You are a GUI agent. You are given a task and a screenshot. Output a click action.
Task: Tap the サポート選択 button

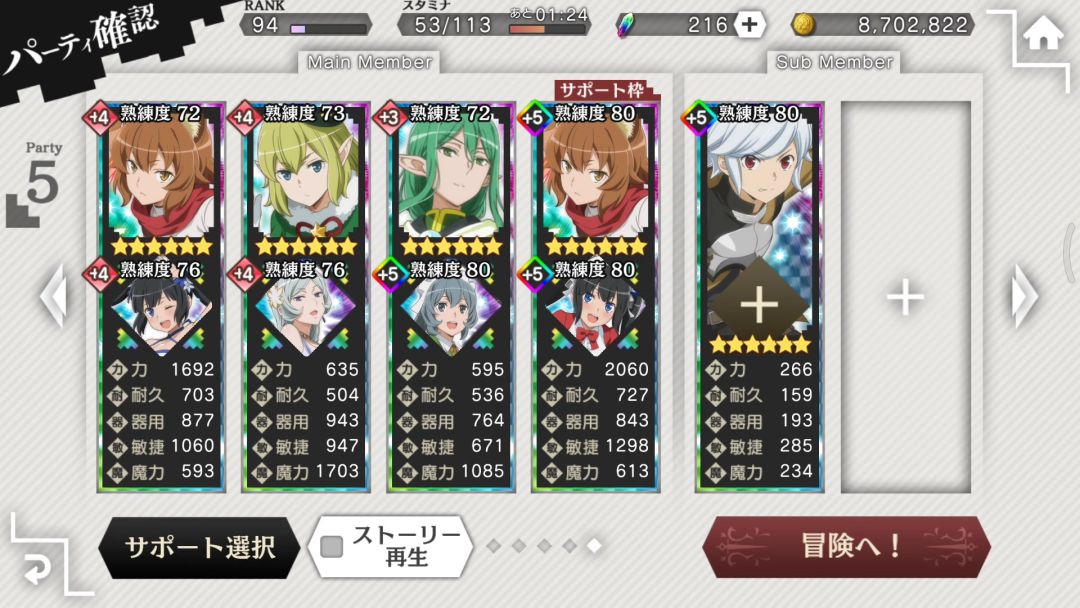(200, 547)
